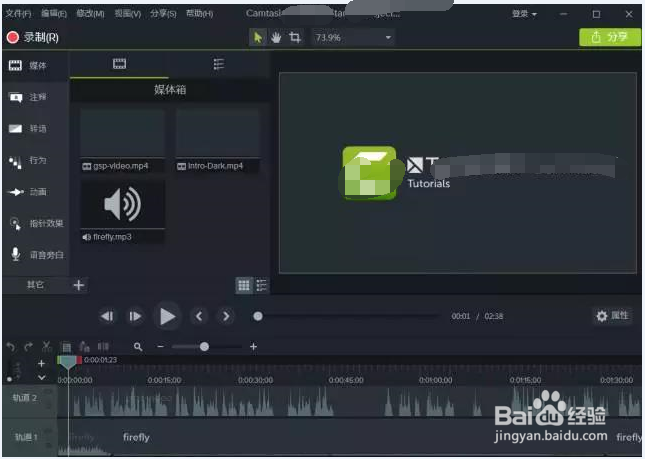
Task: Click the 0:00:15;00 mark on timeline ruler
Action: click(x=164, y=380)
